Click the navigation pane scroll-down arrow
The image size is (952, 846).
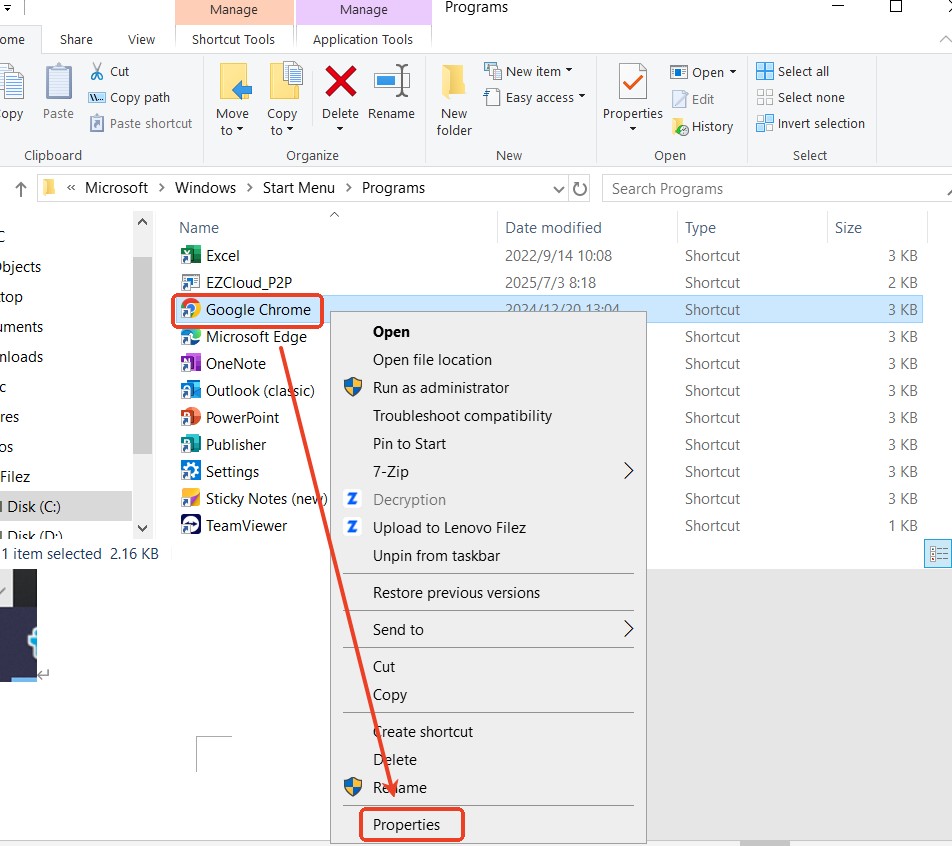click(x=143, y=528)
